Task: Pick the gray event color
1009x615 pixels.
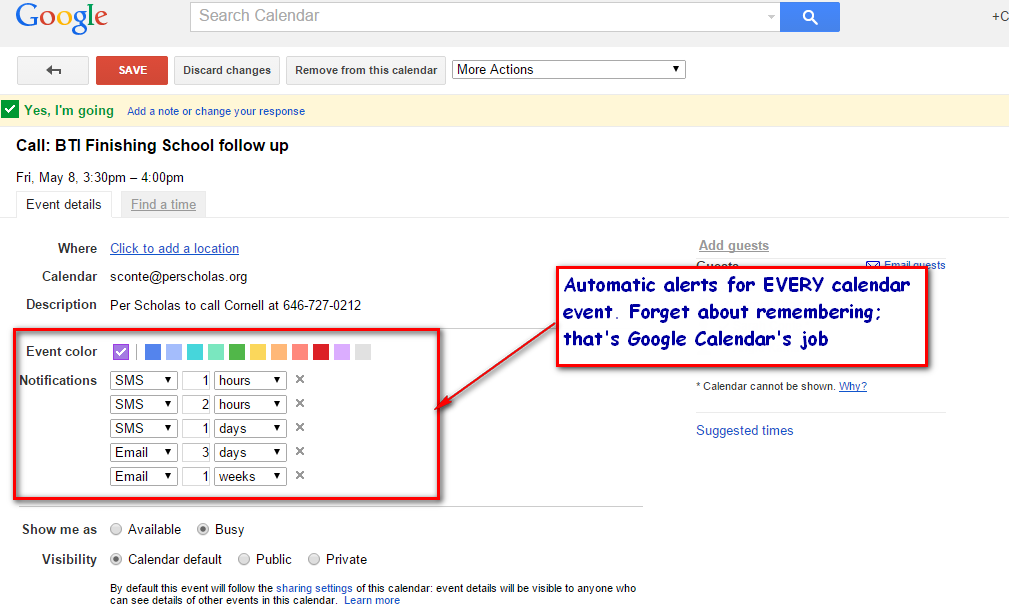Action: point(363,352)
